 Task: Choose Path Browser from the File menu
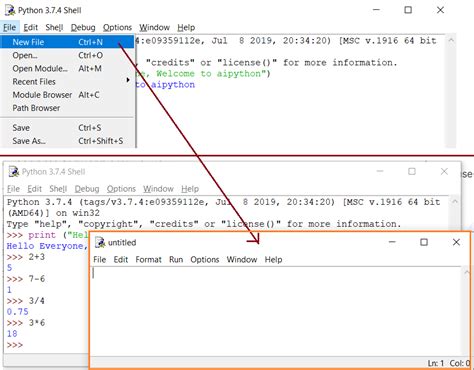click(x=67, y=108)
